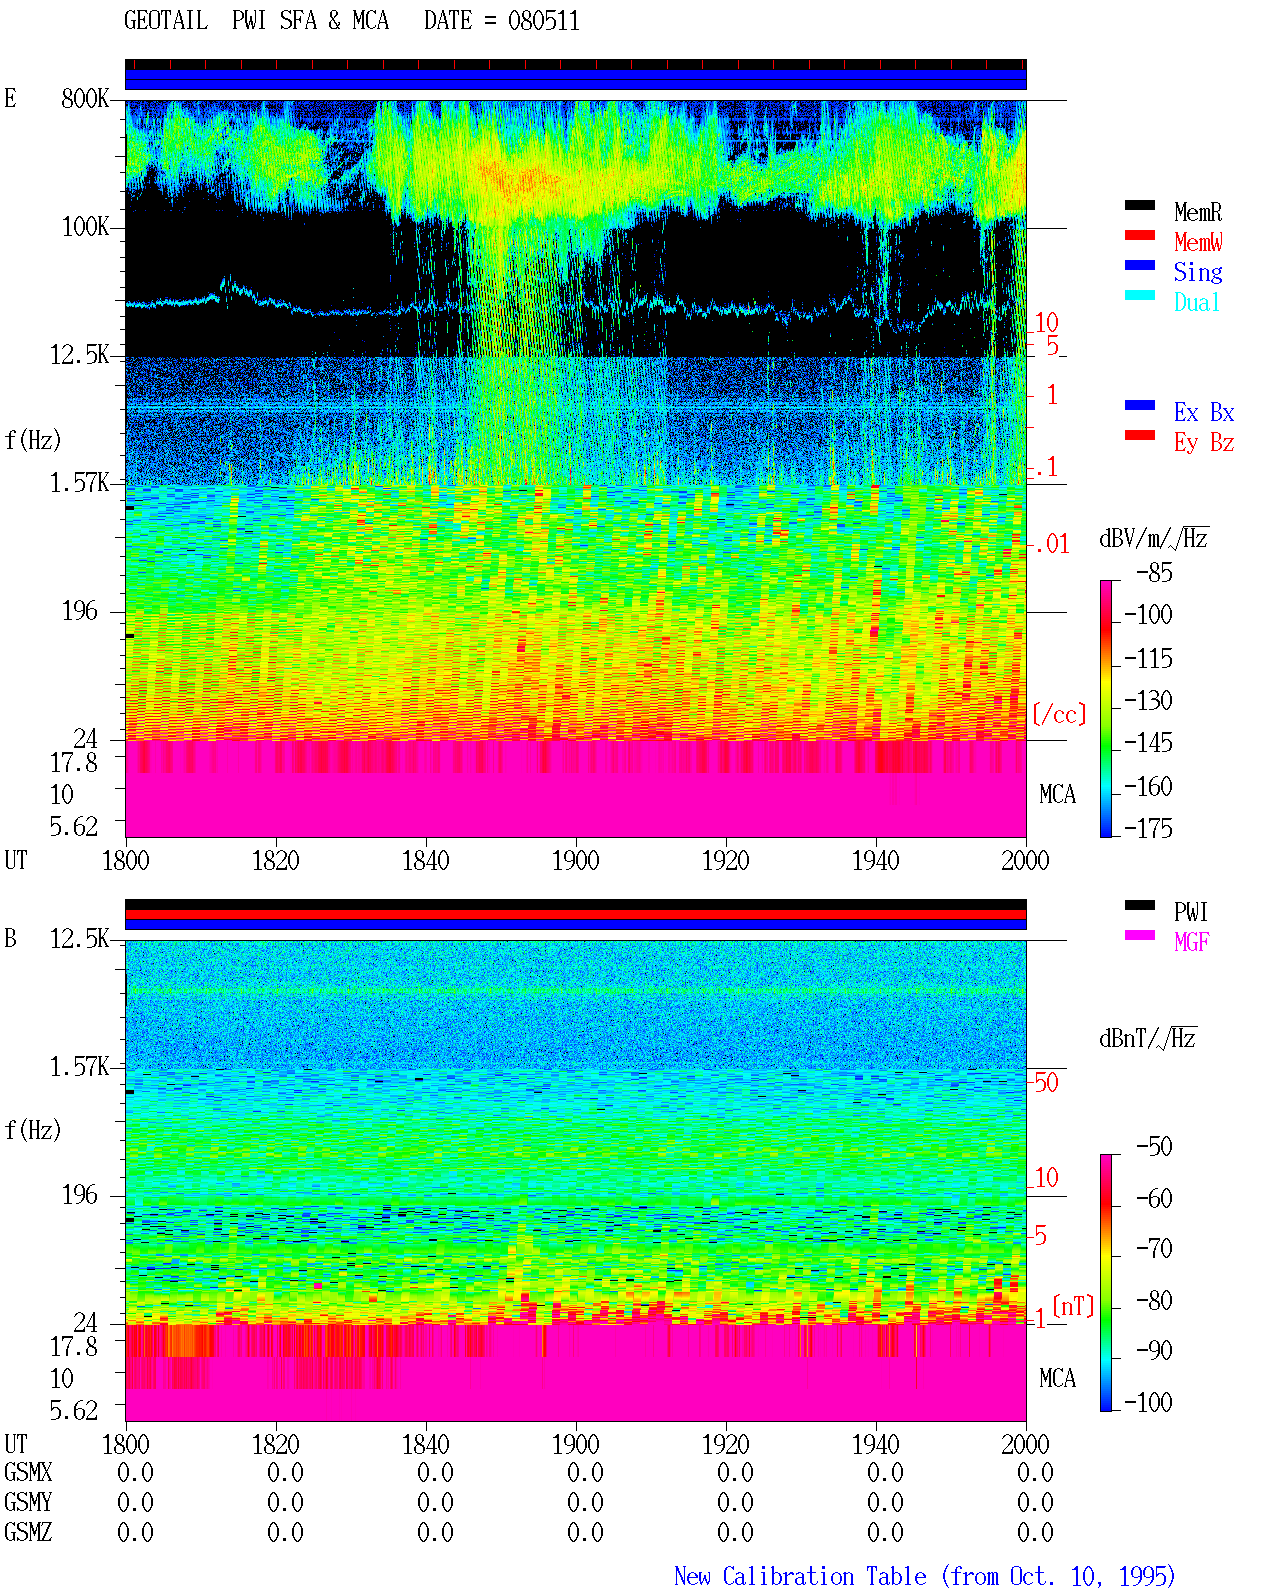Click the dBV/m electric field color bar
This screenshot has height=1593, width=1280.
(x=1106, y=708)
